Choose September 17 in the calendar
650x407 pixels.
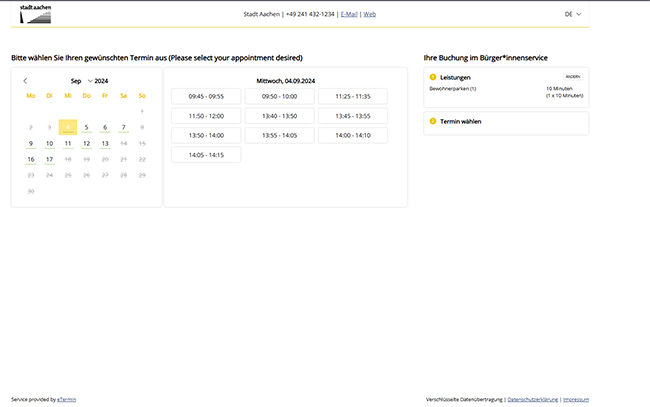(49, 159)
